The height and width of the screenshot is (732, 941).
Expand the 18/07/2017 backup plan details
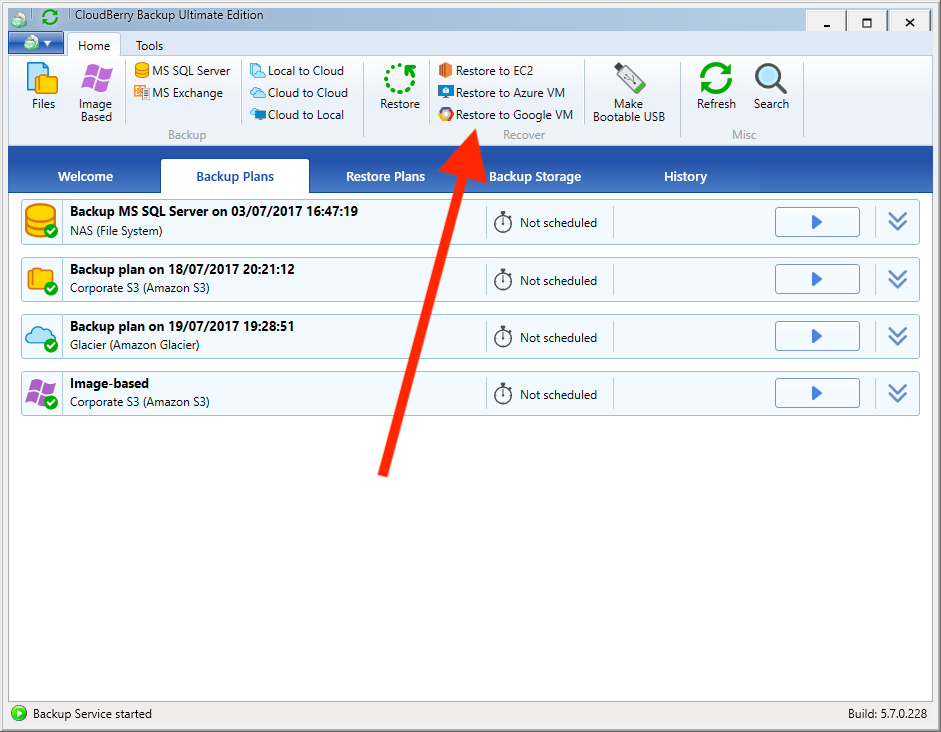[897, 279]
